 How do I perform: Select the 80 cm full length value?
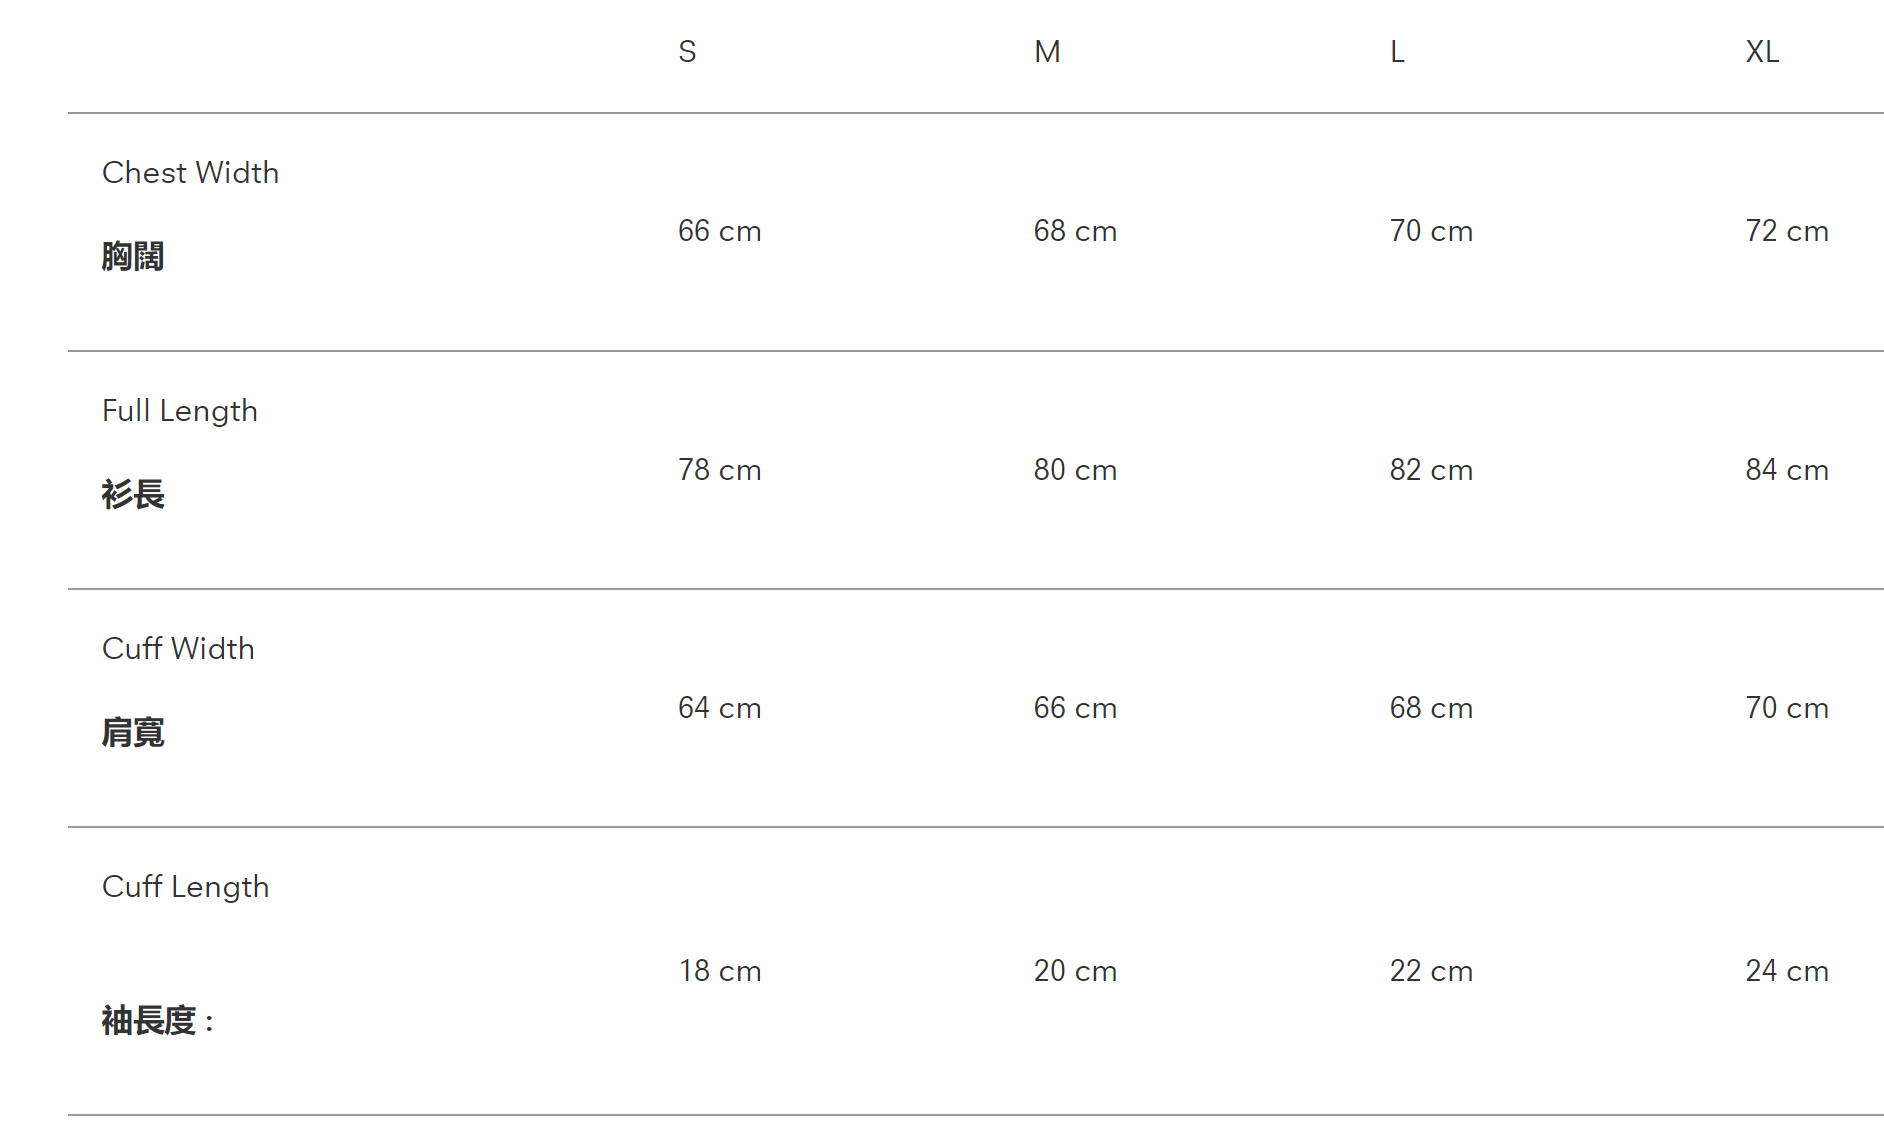pyautogui.click(x=1075, y=470)
